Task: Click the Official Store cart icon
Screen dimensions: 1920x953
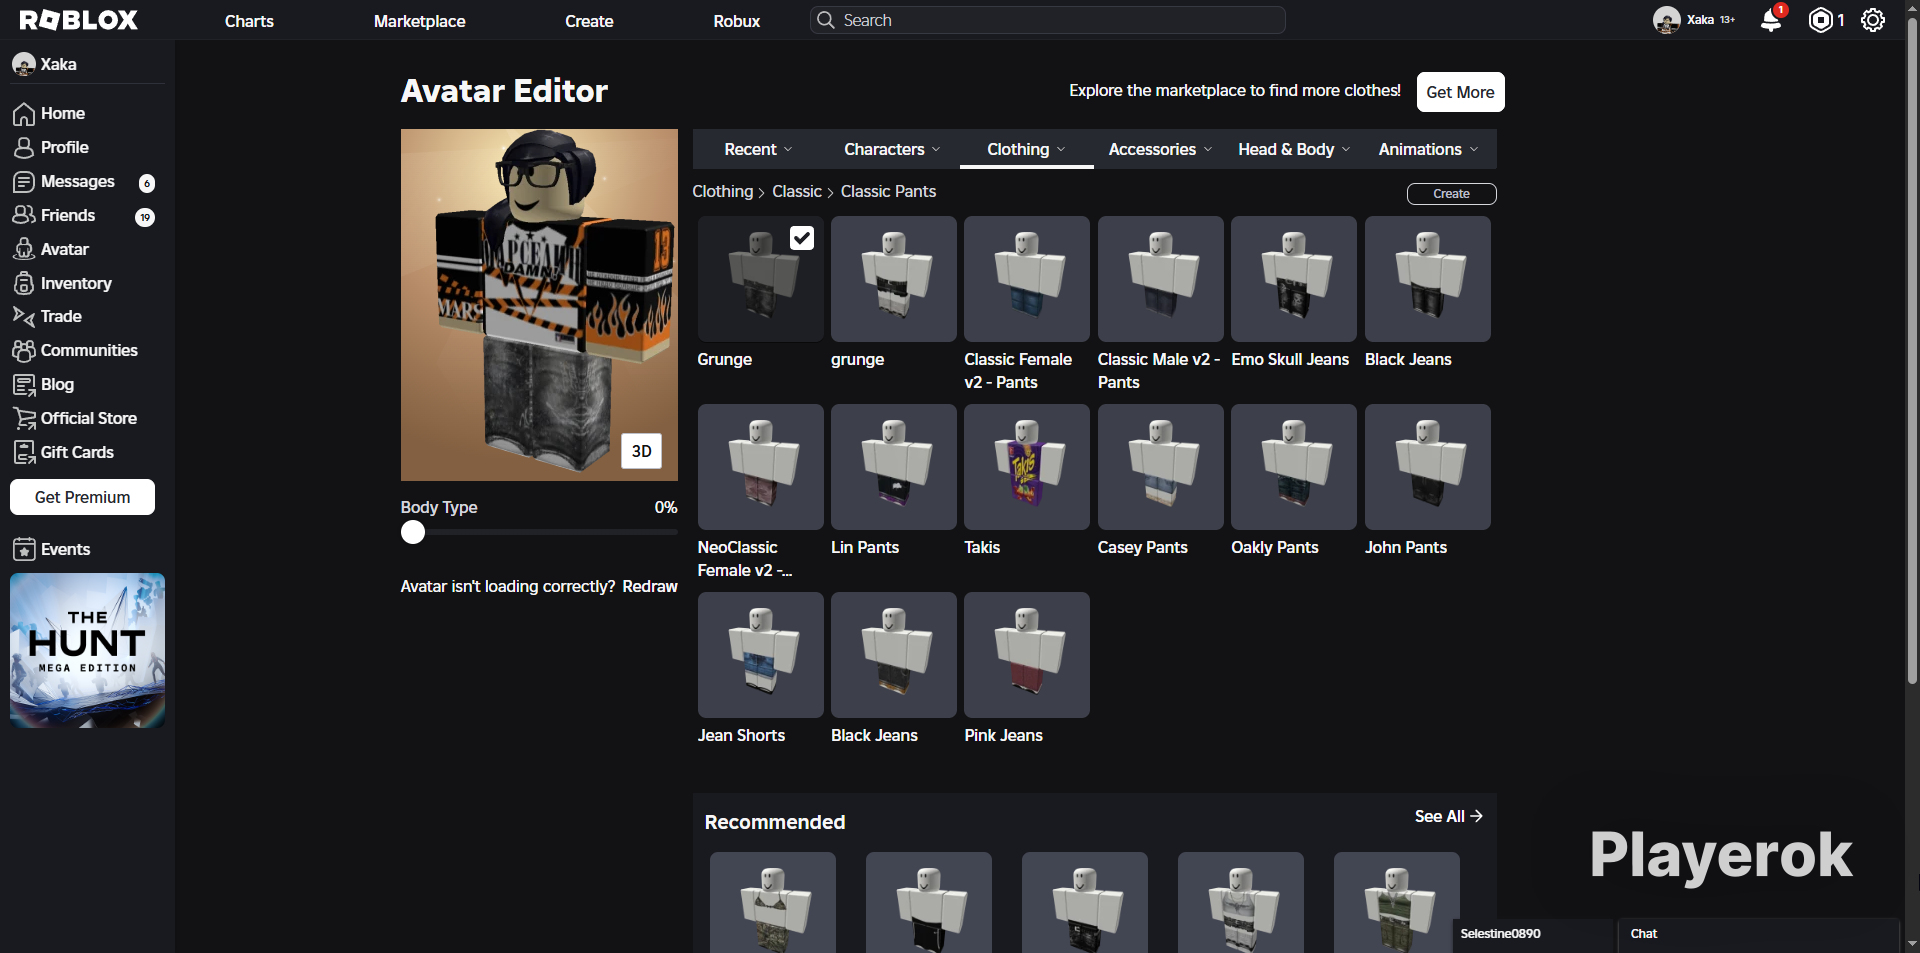Action: pos(24,419)
